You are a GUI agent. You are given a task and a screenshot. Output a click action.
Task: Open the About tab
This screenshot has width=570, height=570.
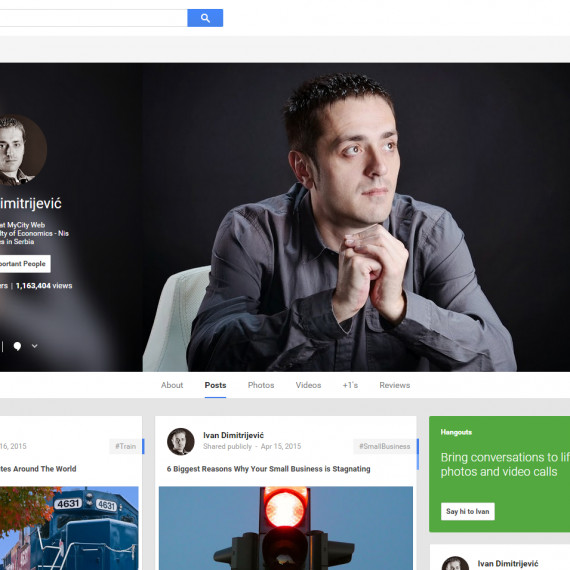click(x=172, y=385)
